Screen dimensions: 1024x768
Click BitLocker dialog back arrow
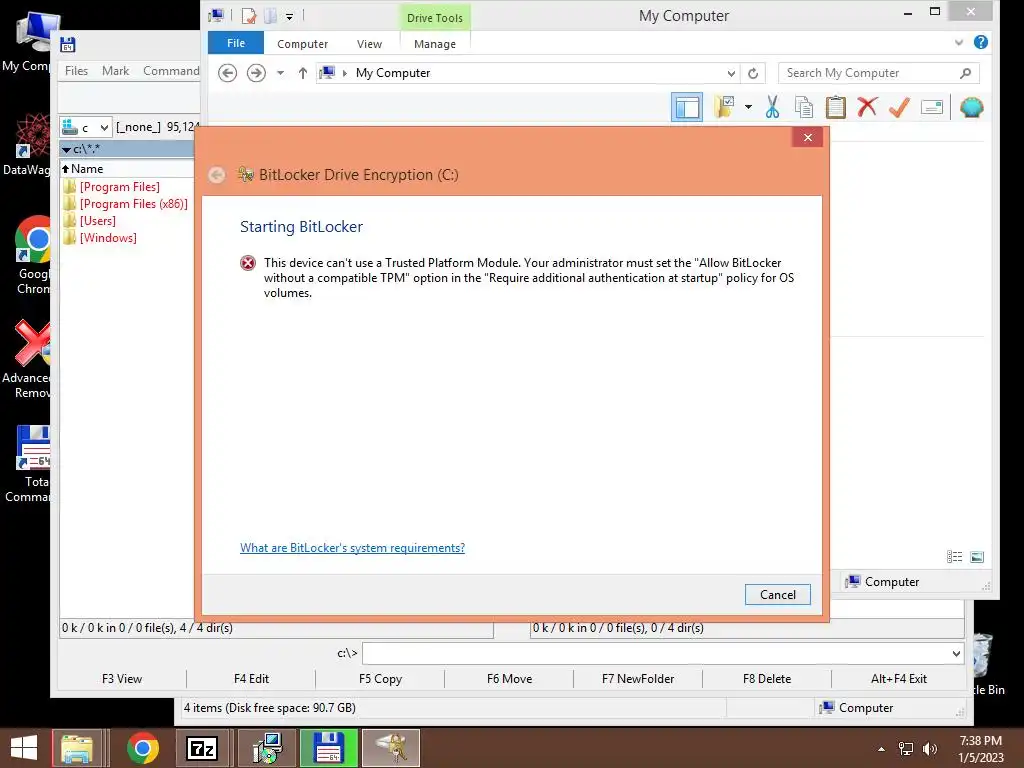coord(217,174)
